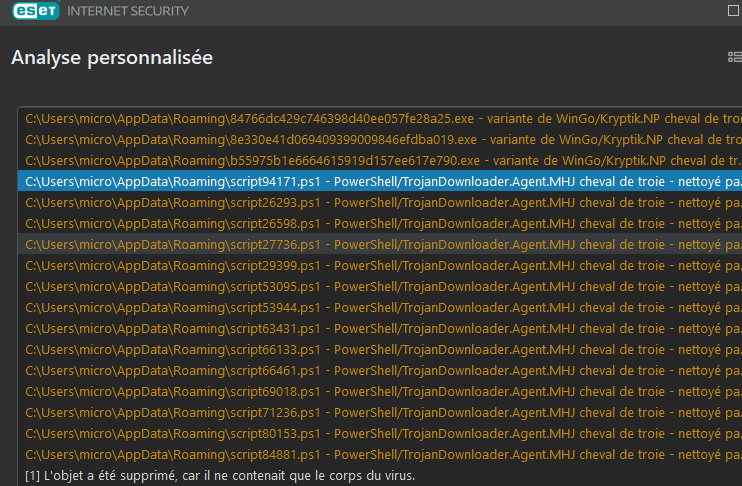
Task: Select the script26293.ps1 detection row
Action: click(x=380, y=203)
